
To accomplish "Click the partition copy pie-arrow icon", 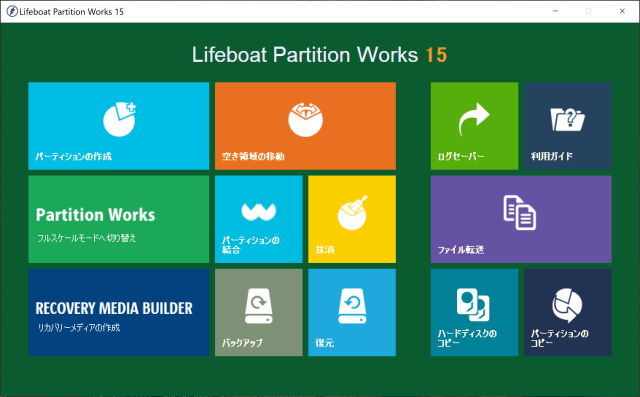I will pos(567,305).
